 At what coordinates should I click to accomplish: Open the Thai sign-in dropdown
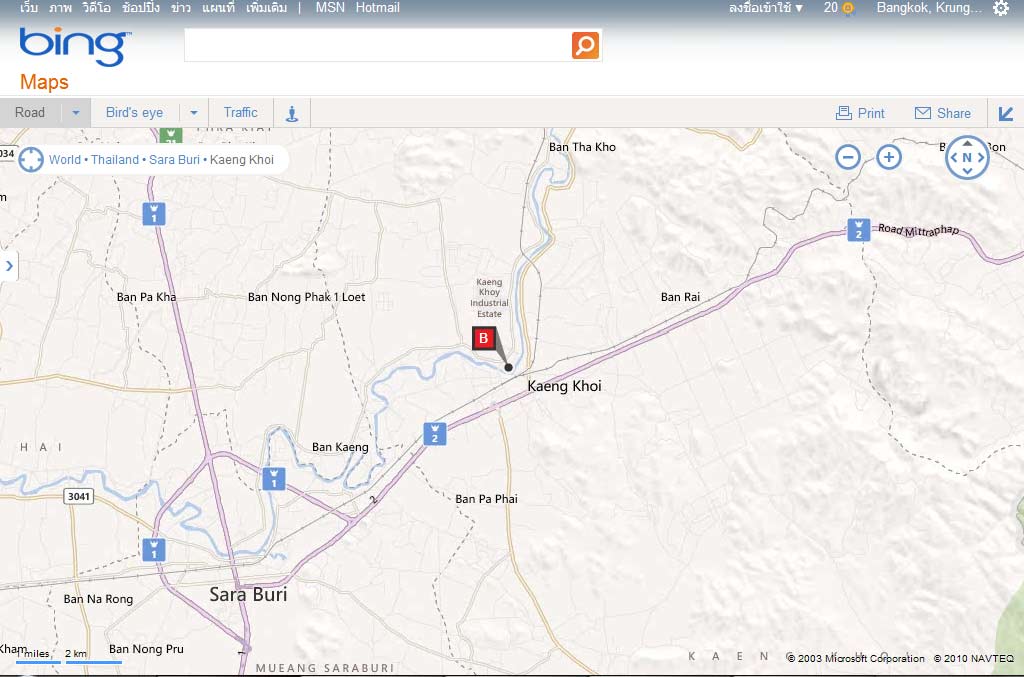pos(766,8)
